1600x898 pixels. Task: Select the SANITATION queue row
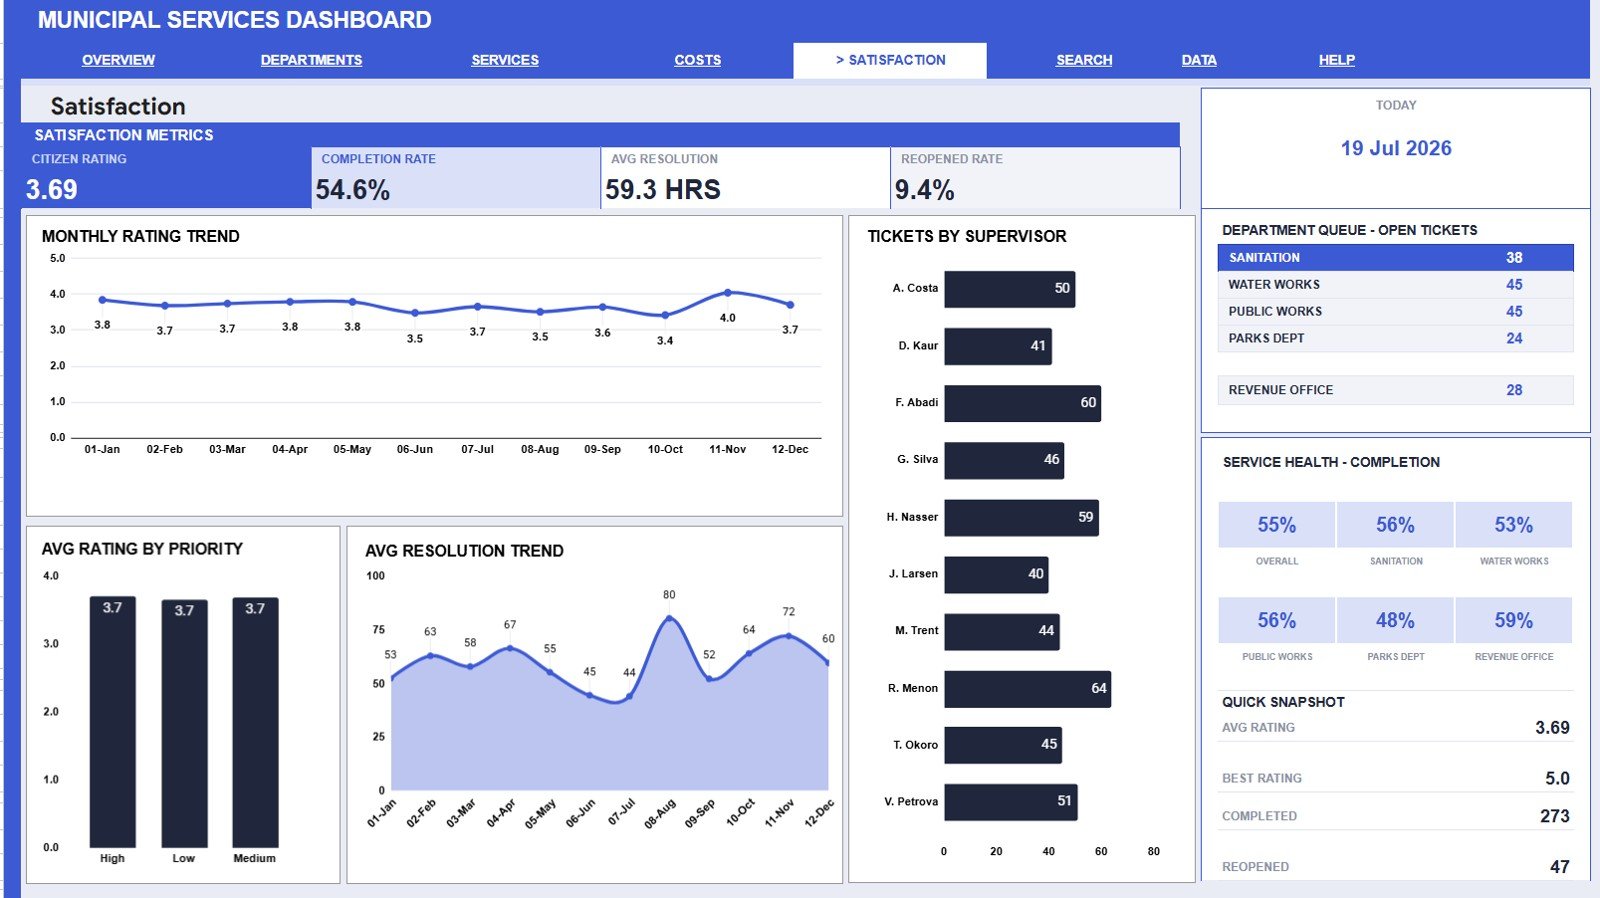tap(1395, 258)
